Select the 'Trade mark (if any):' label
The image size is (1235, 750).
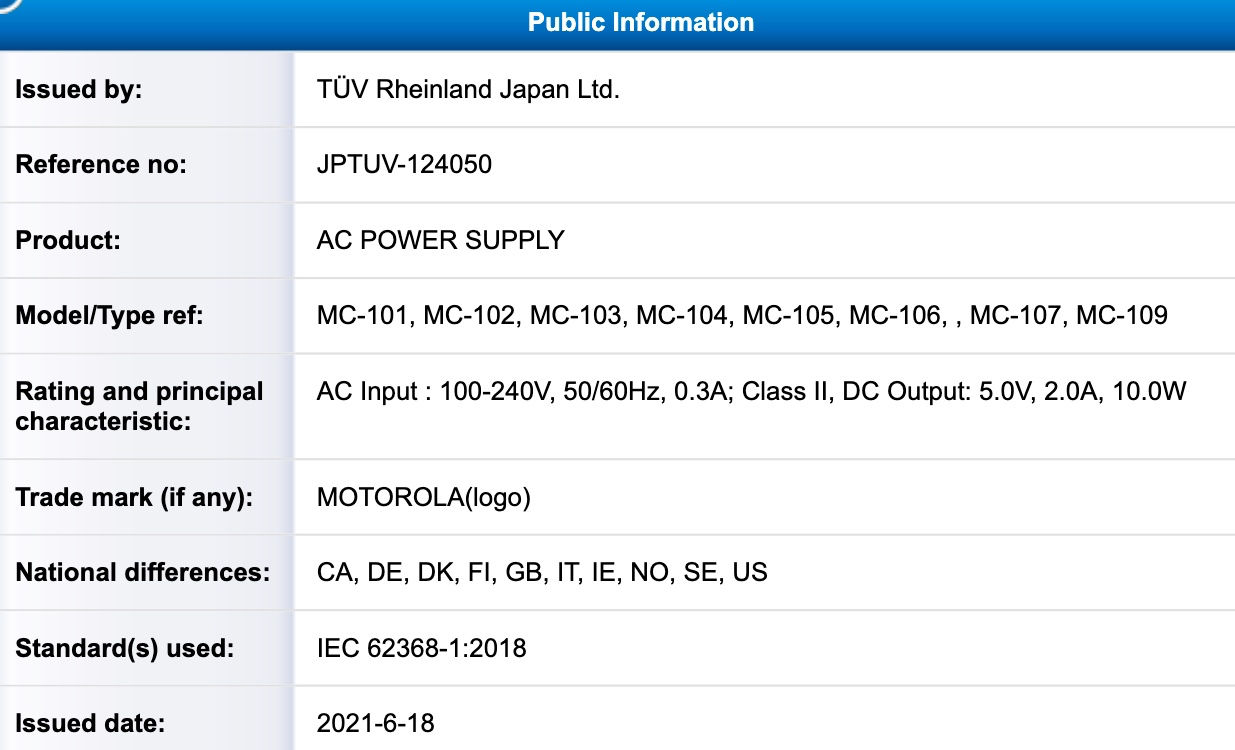click(x=133, y=497)
